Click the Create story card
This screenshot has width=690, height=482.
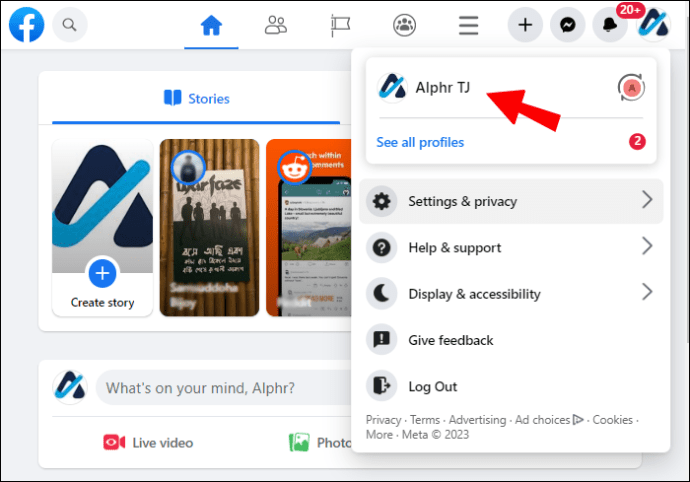click(103, 228)
